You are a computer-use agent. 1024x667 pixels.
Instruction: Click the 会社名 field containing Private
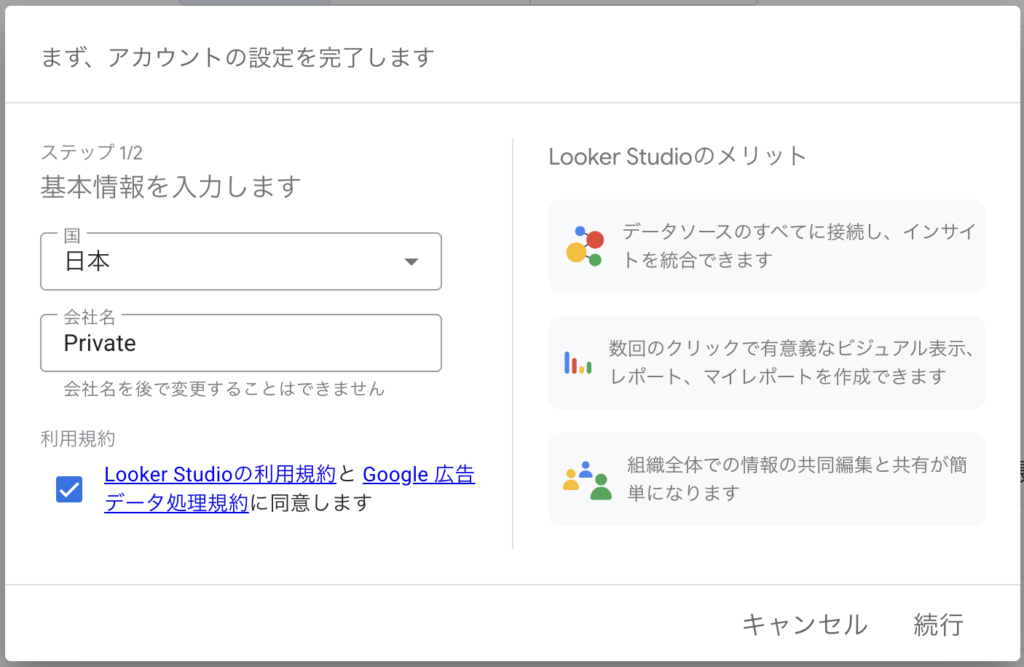pos(240,344)
